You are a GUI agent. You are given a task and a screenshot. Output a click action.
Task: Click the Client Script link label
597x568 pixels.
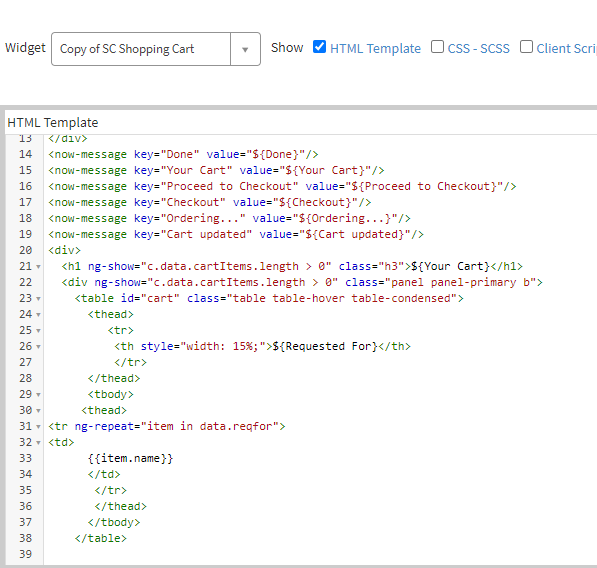point(567,49)
